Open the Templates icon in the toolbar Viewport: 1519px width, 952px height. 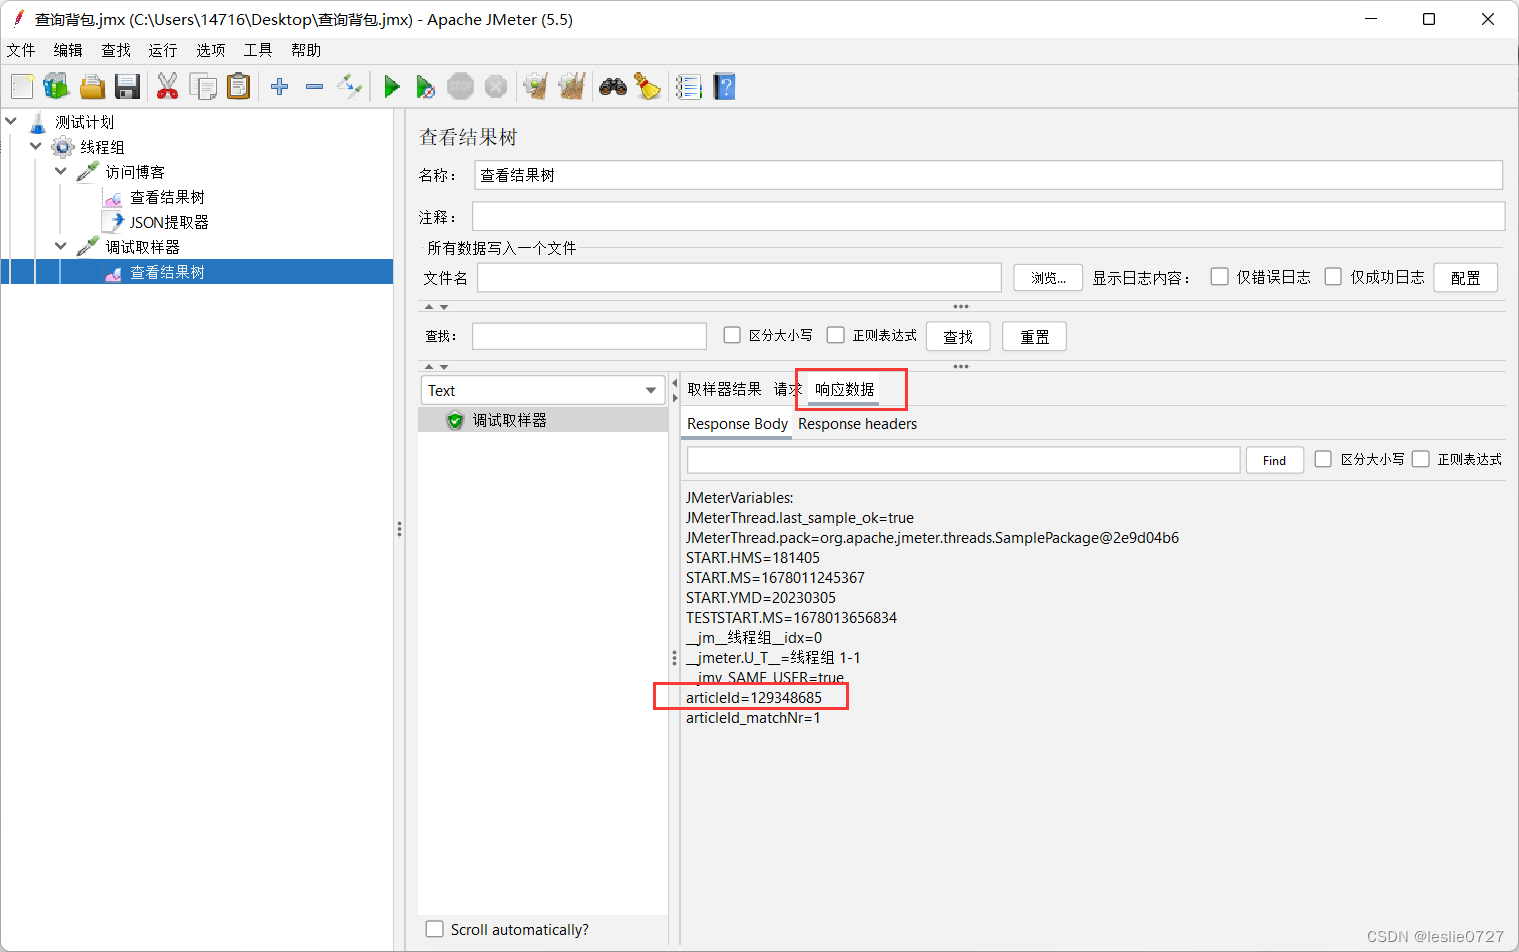point(56,86)
